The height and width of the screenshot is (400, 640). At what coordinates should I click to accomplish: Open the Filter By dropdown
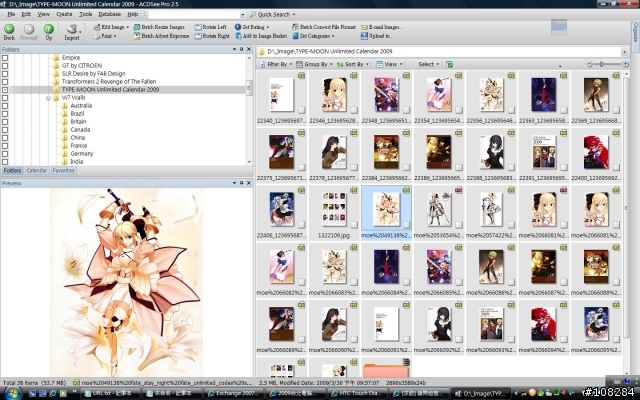[x=276, y=64]
